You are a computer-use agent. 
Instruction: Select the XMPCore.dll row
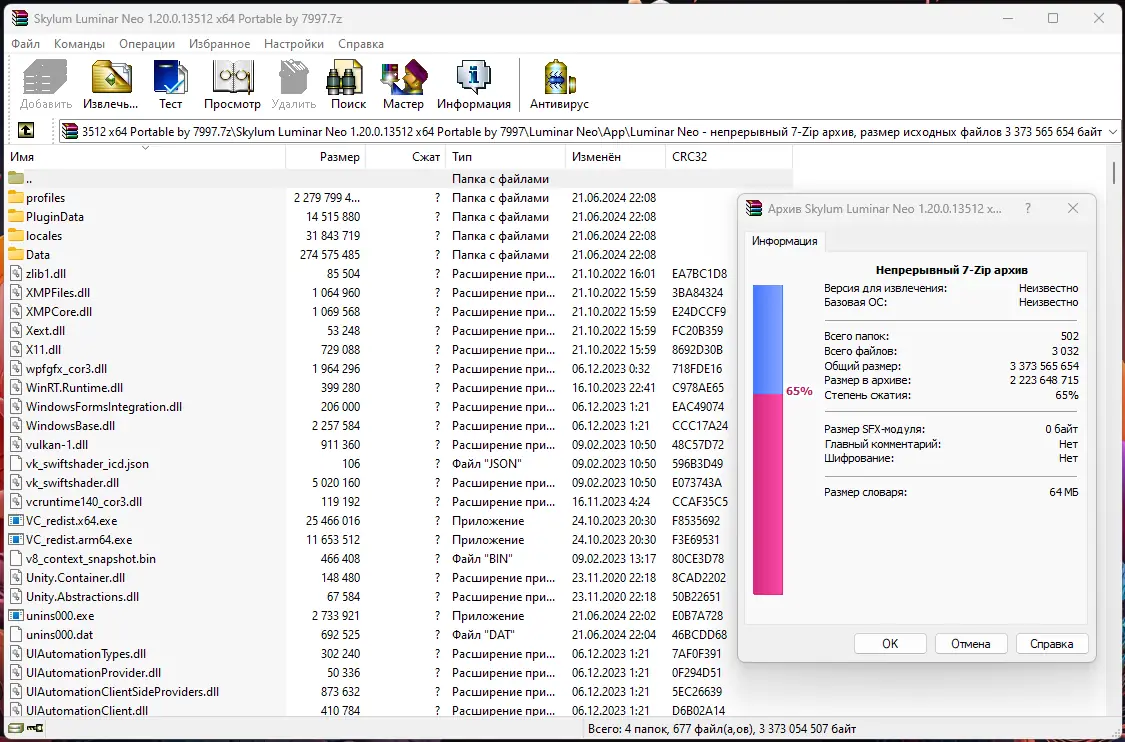coord(399,311)
